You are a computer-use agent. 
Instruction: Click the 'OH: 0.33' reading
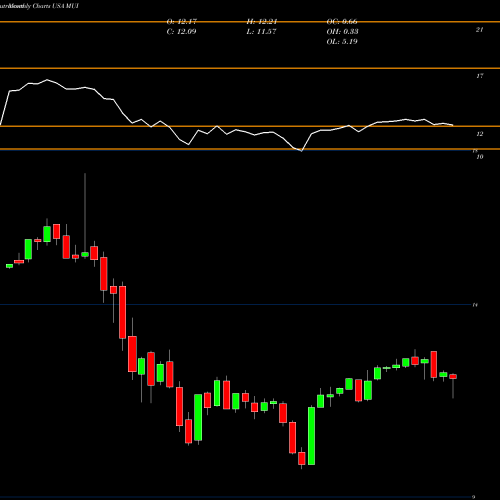(342, 32)
